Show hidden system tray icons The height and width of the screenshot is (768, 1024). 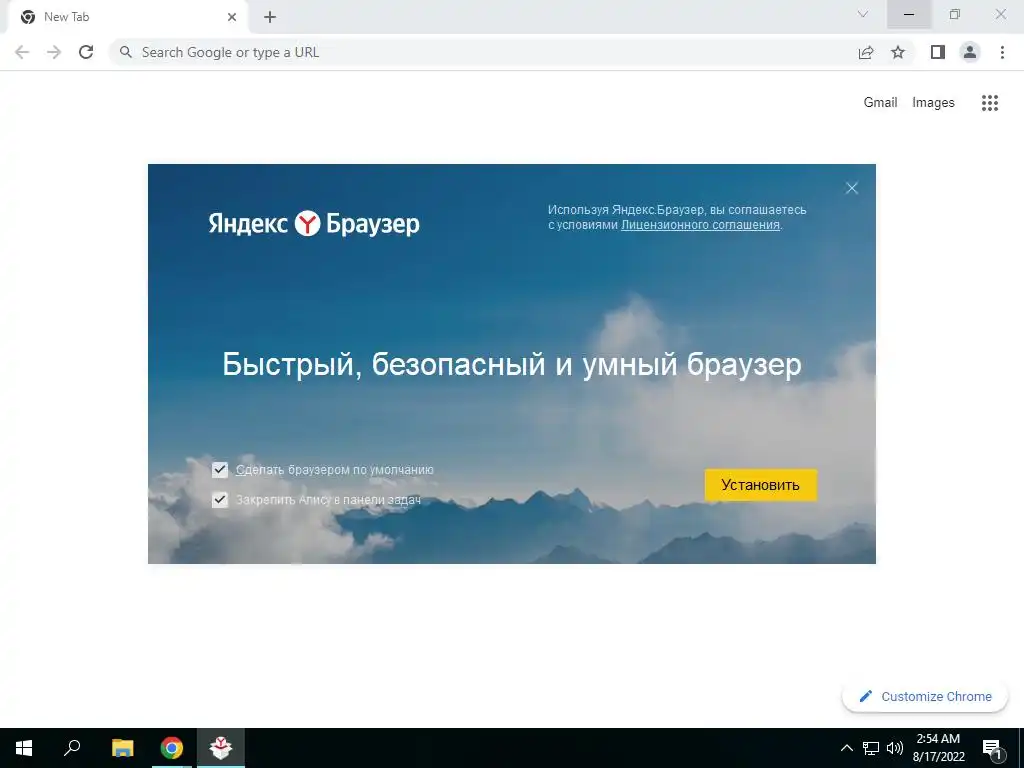(846, 748)
